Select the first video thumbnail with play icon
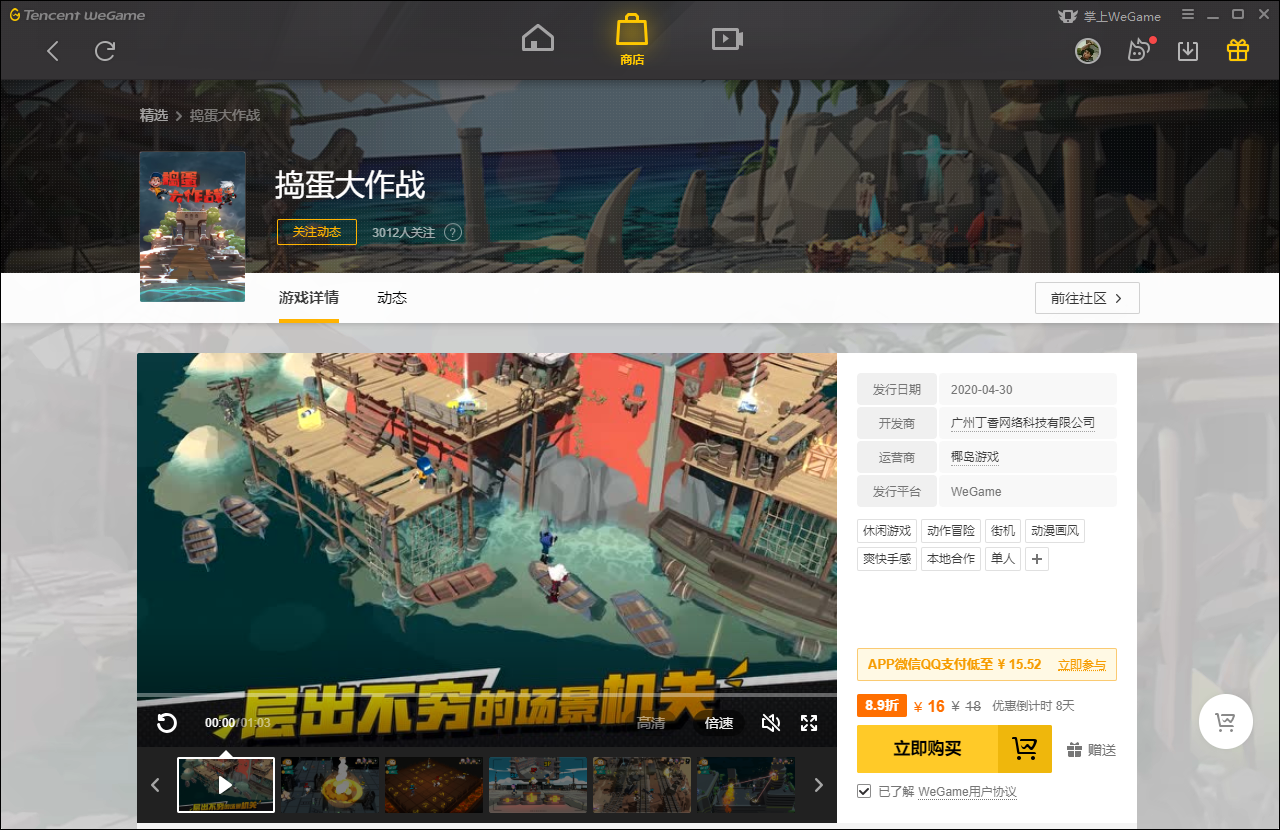This screenshot has height=830, width=1280. [x=226, y=785]
